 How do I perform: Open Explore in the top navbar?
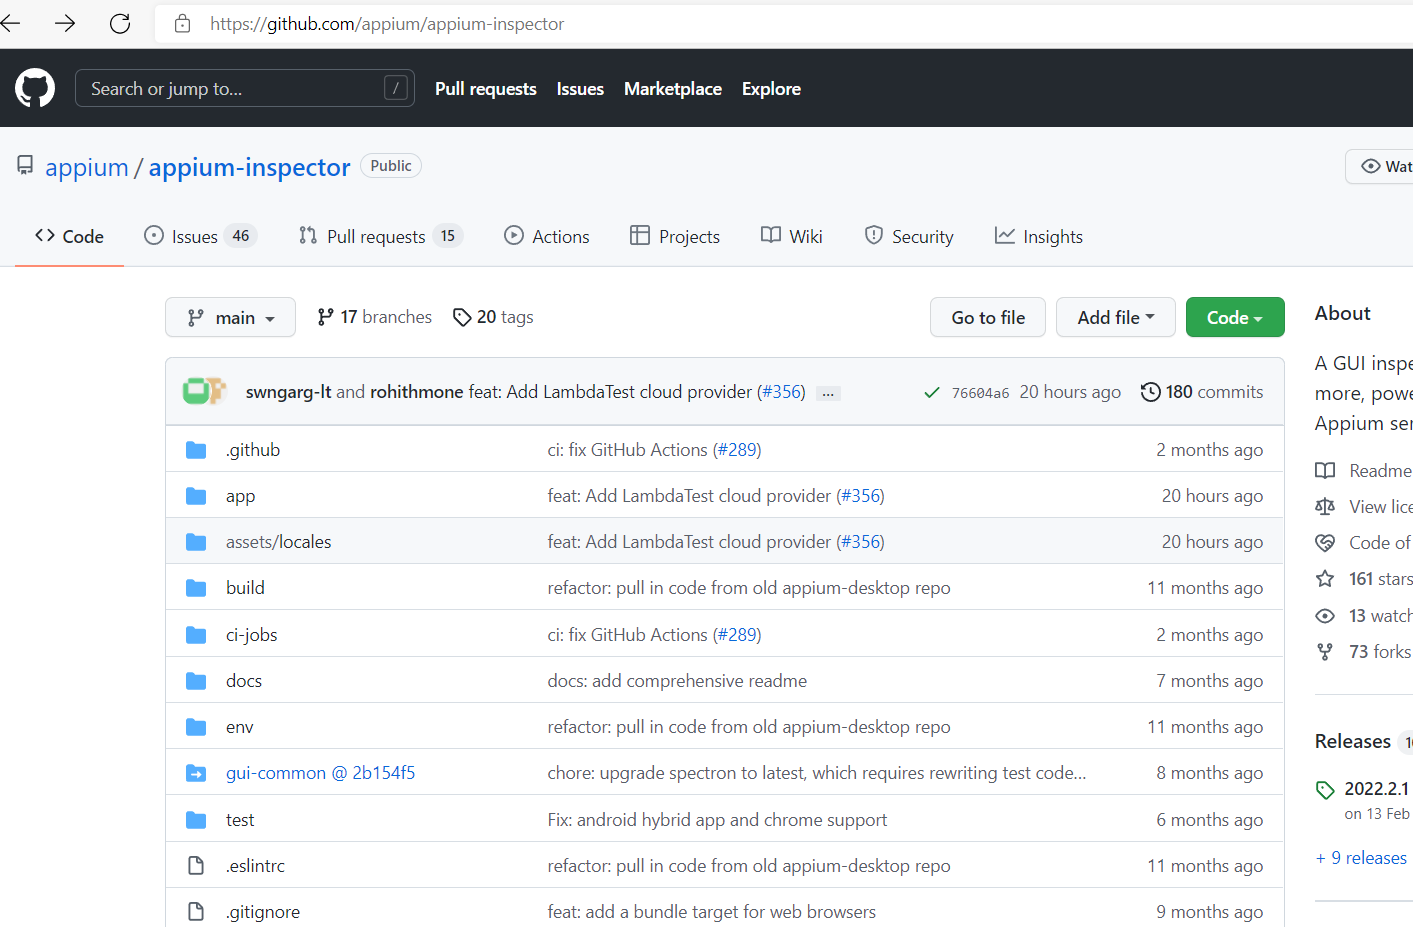(x=771, y=88)
